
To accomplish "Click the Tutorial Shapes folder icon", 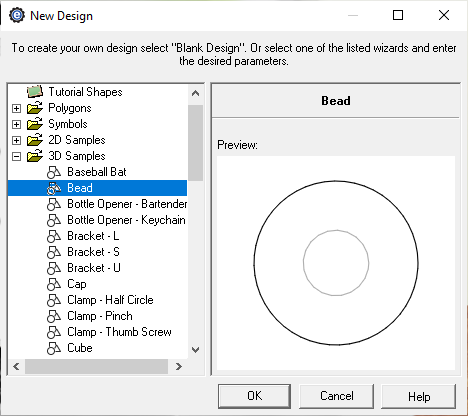I will click(x=35, y=92).
